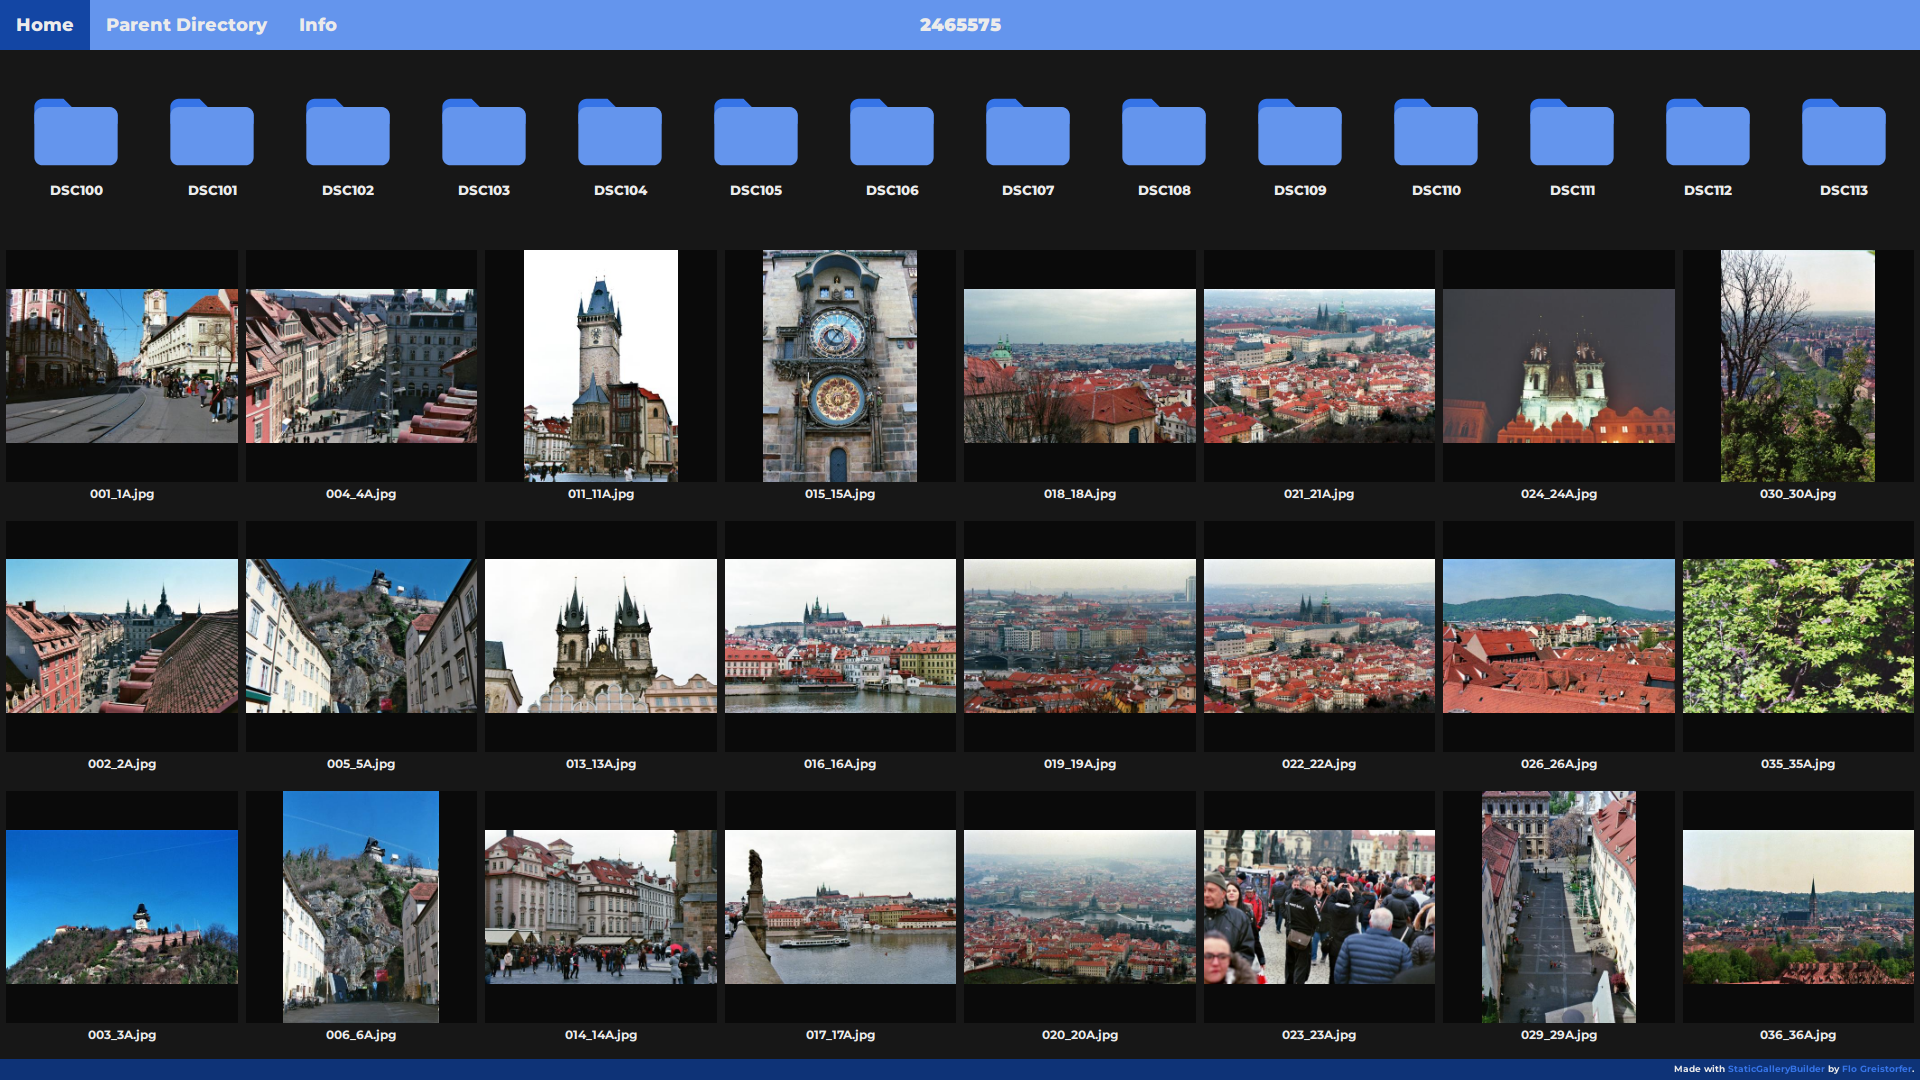Open the DSC112 folder
Image resolution: width=1920 pixels, height=1080 pixels.
tap(1707, 132)
